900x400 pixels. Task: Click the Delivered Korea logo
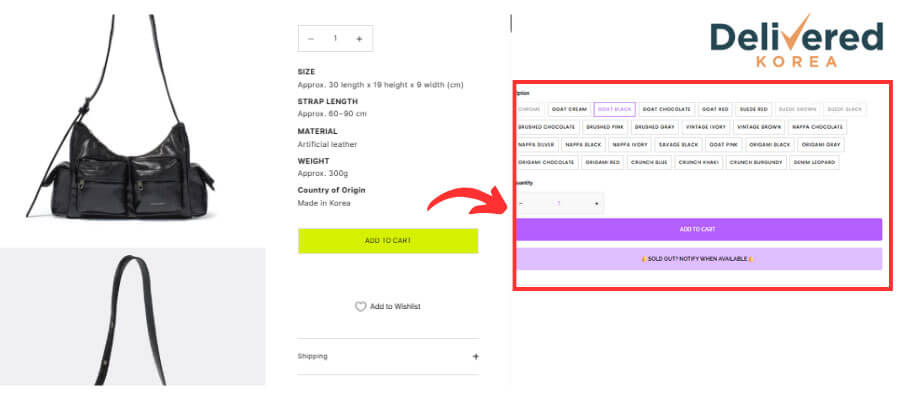(796, 41)
